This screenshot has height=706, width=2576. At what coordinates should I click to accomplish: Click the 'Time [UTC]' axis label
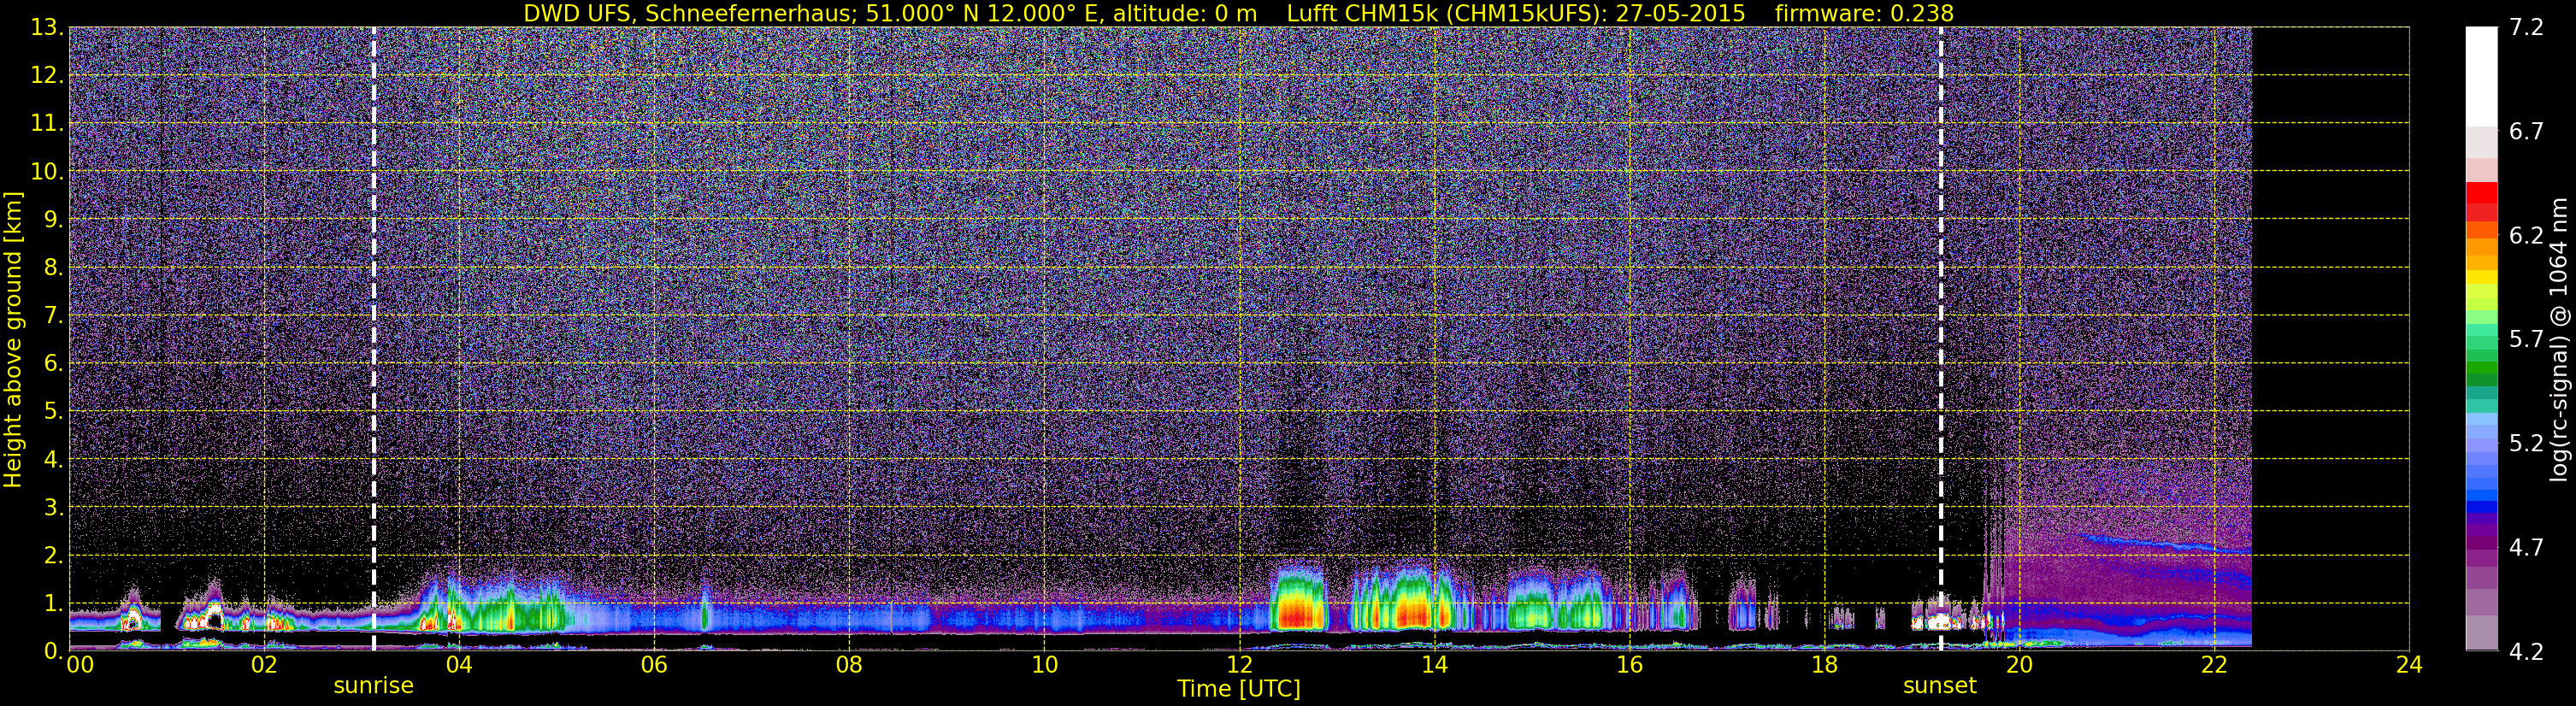pyautogui.click(x=1239, y=688)
